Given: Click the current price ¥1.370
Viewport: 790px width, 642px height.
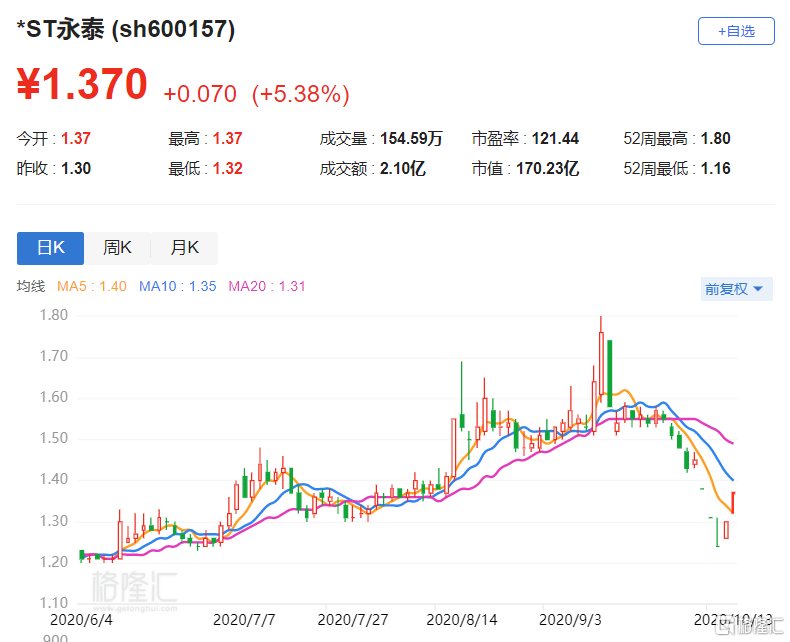Looking at the screenshot, I should (82, 84).
